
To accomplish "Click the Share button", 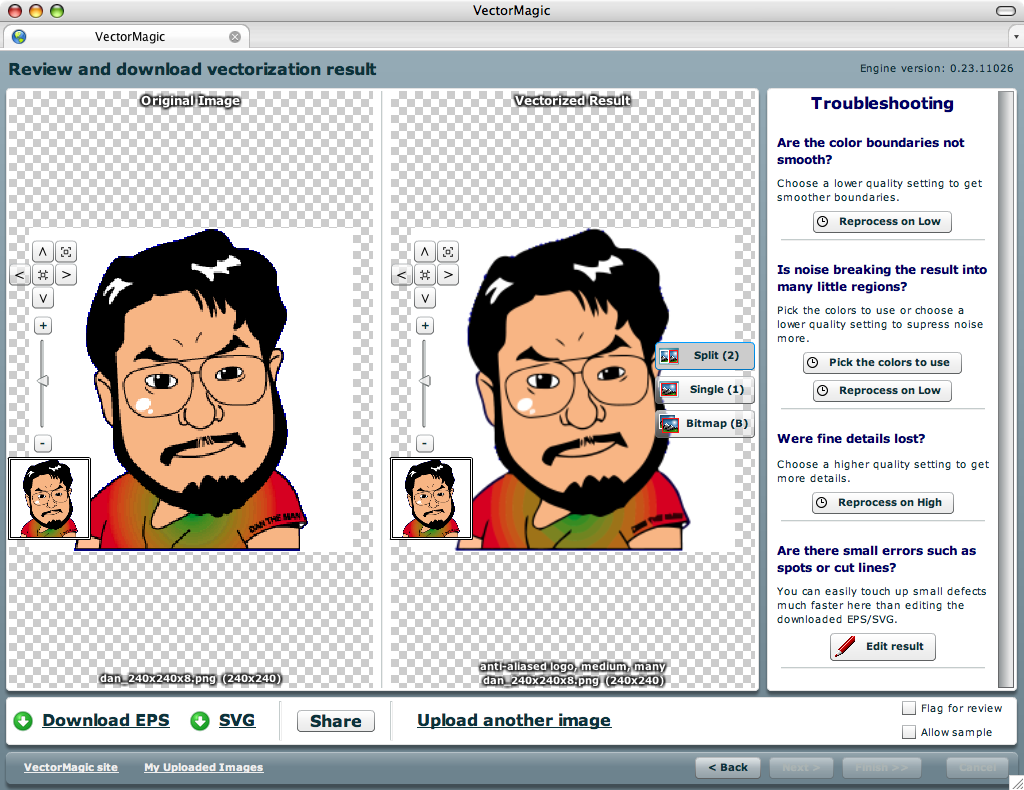I will (x=335, y=720).
